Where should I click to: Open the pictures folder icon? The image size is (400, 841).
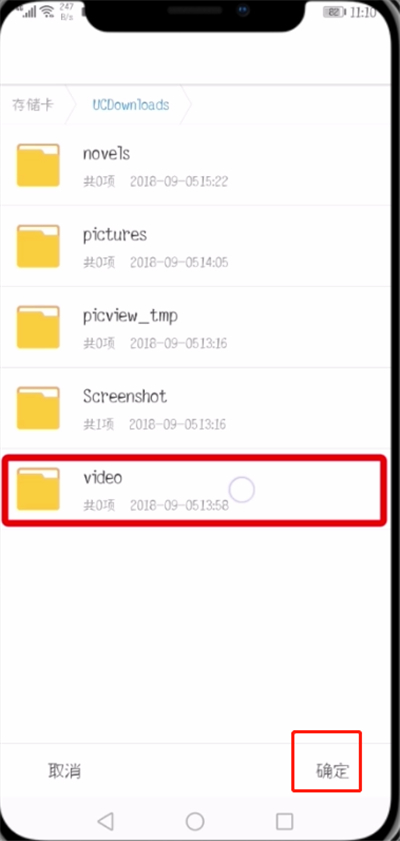coord(38,246)
